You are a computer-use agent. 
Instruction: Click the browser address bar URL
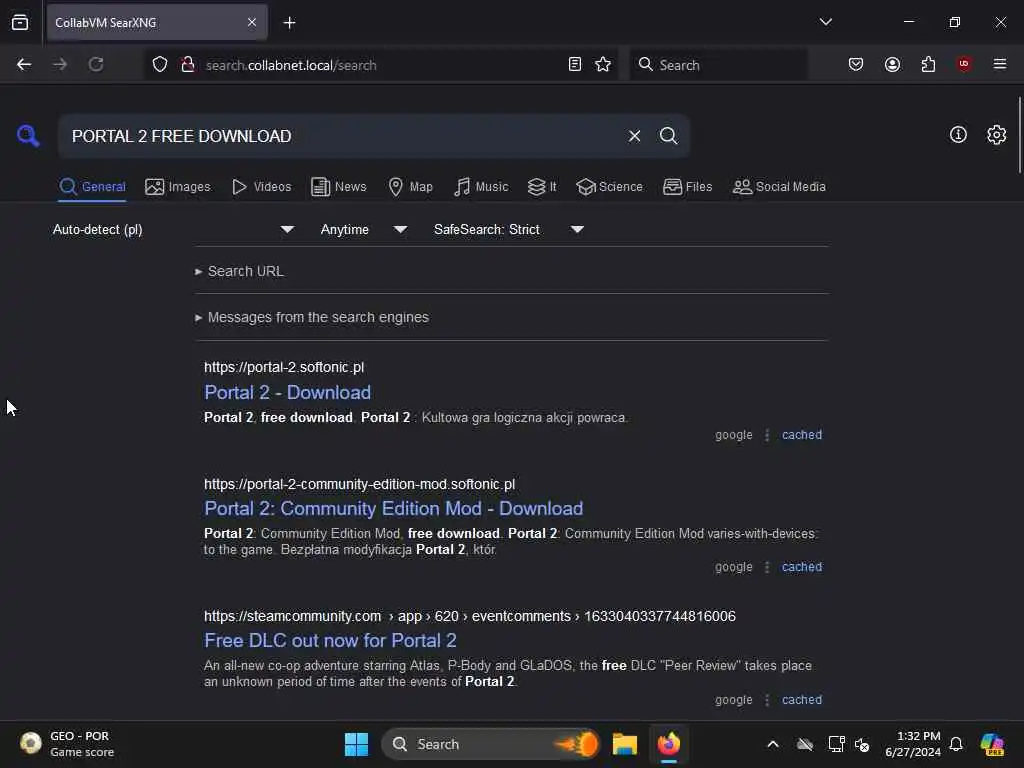291,65
